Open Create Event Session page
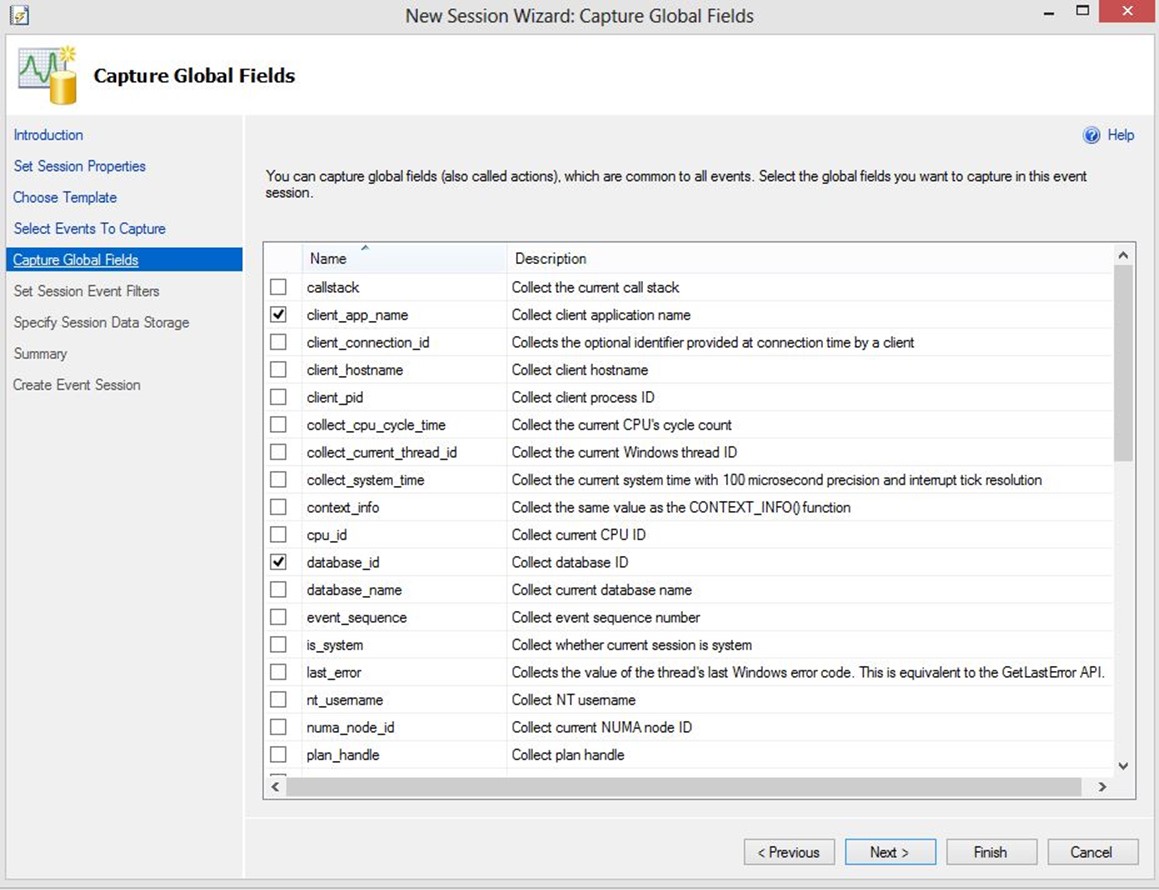The height and width of the screenshot is (890, 1159). pyautogui.click(x=77, y=384)
